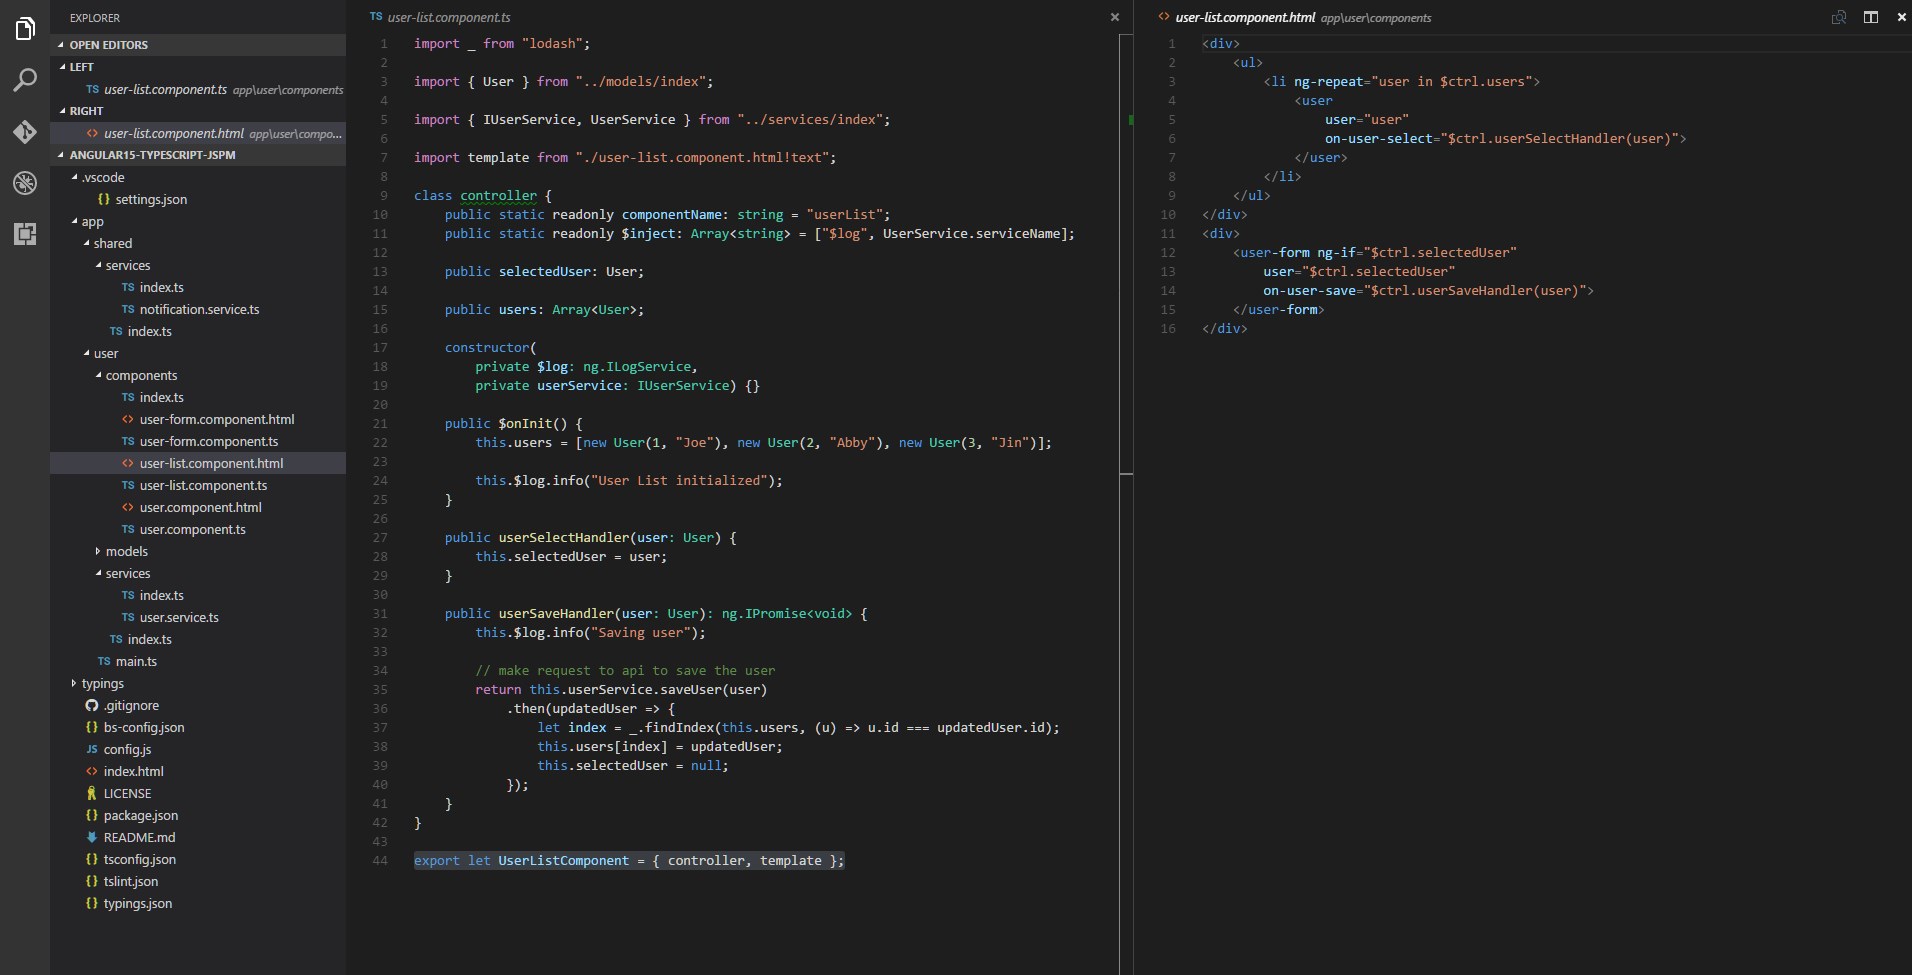Viewport: 1912px width, 975px height.
Task: Collapse the LEFT editor group
Action: point(62,67)
